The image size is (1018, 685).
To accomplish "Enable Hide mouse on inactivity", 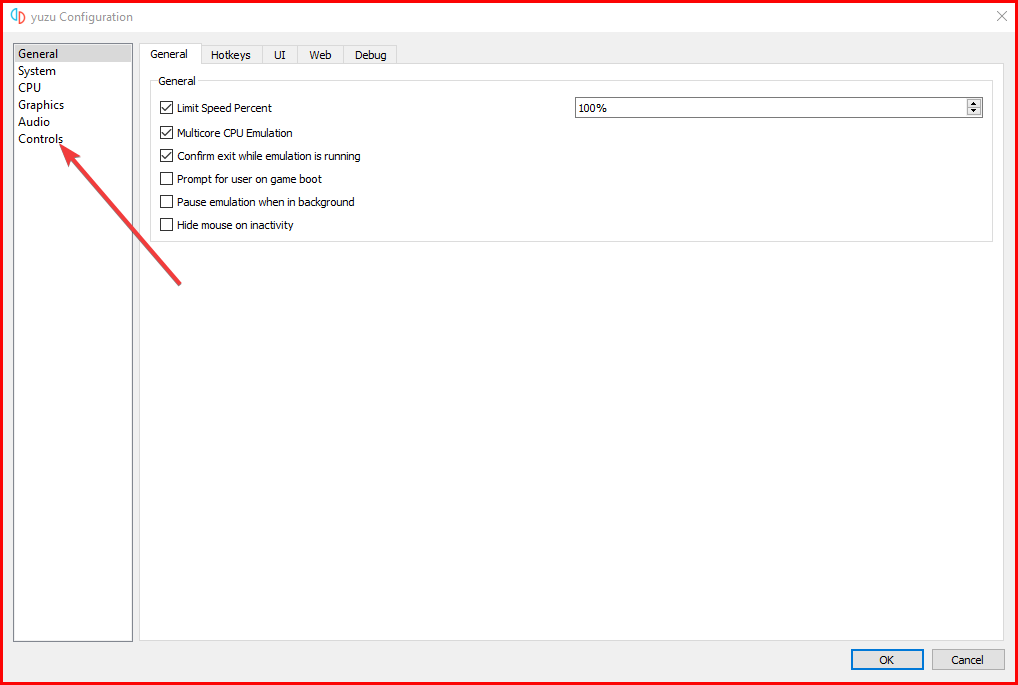I will point(166,225).
